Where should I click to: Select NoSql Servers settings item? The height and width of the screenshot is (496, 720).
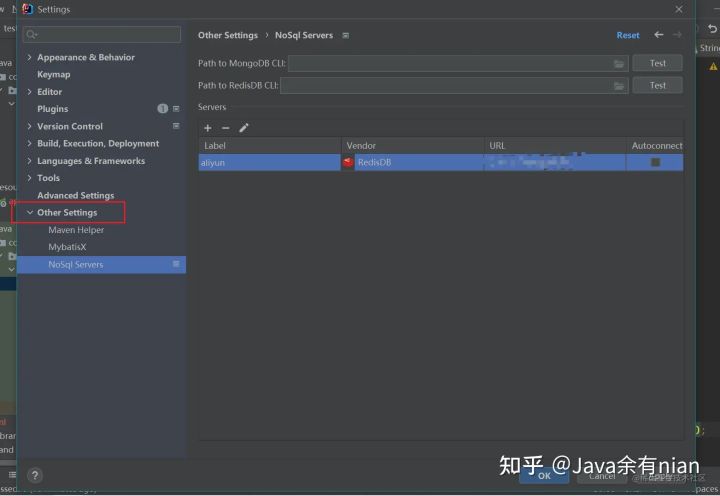coord(101,265)
